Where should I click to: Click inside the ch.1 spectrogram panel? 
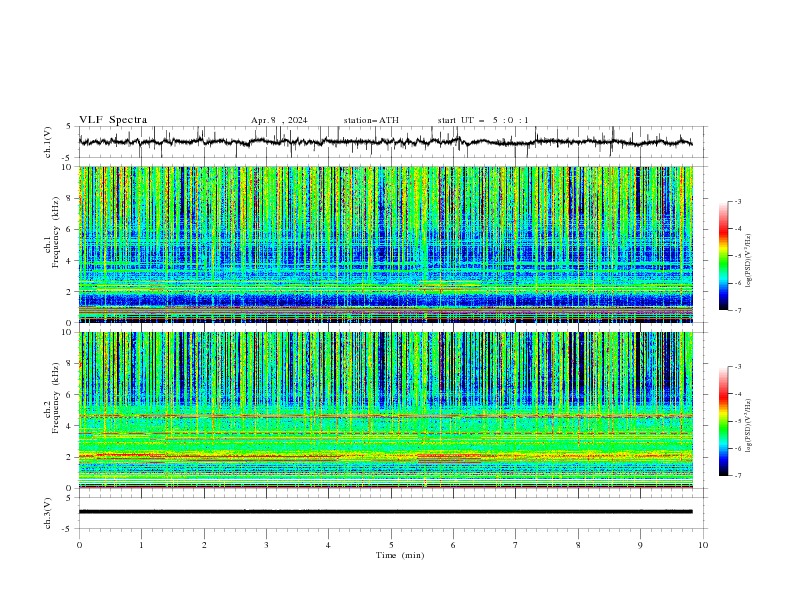click(385, 244)
